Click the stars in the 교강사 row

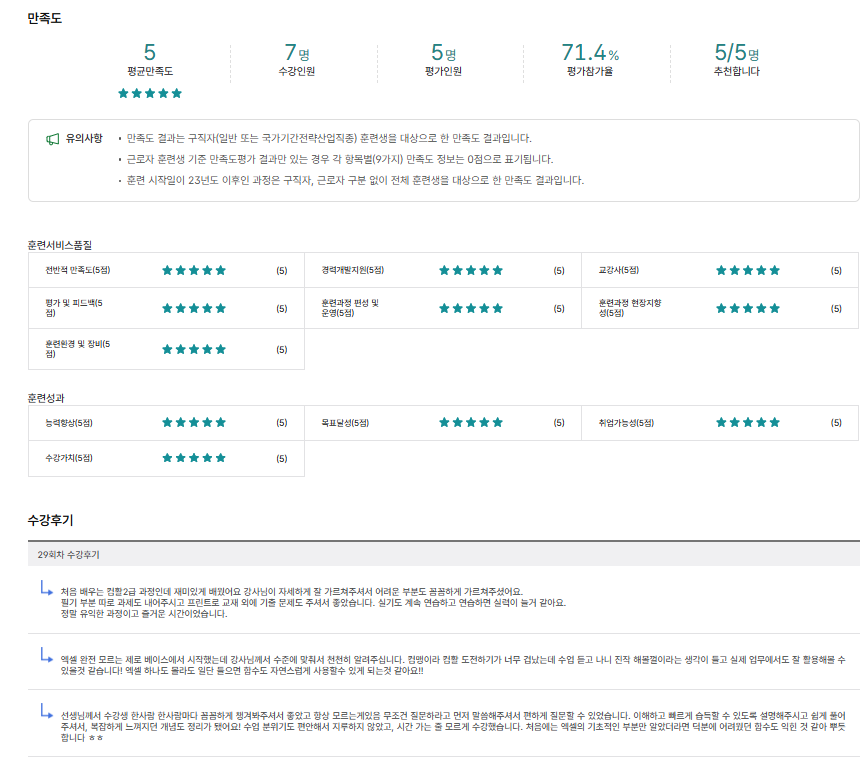[x=748, y=270]
